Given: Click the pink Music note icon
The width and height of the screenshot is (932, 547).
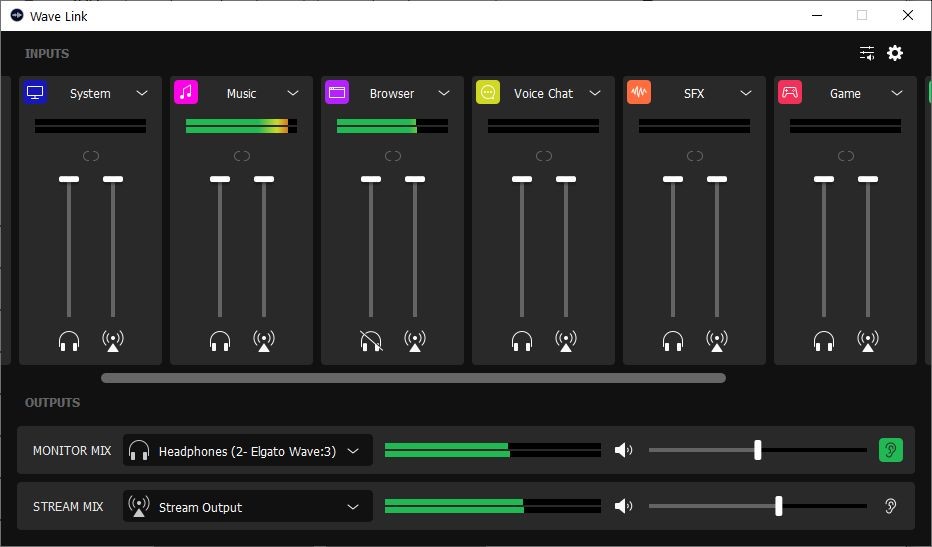Looking at the screenshot, I should [186, 93].
